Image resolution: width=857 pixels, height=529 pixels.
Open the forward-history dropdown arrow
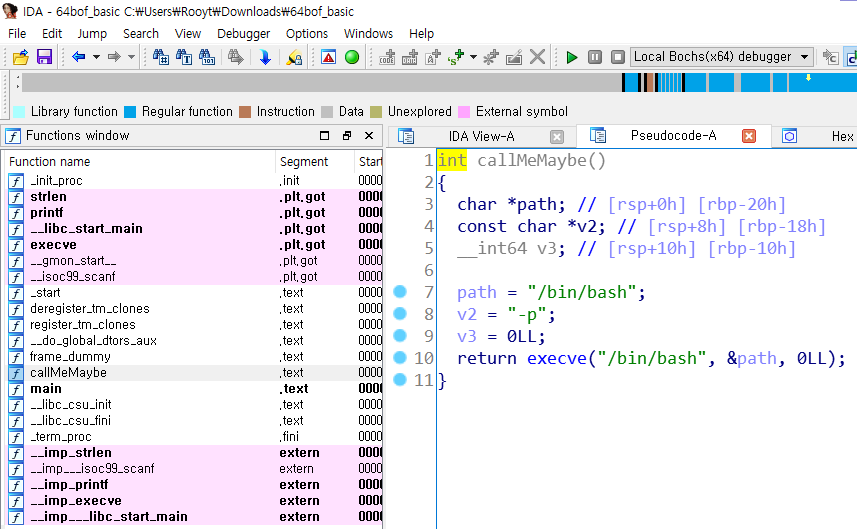[131, 57]
